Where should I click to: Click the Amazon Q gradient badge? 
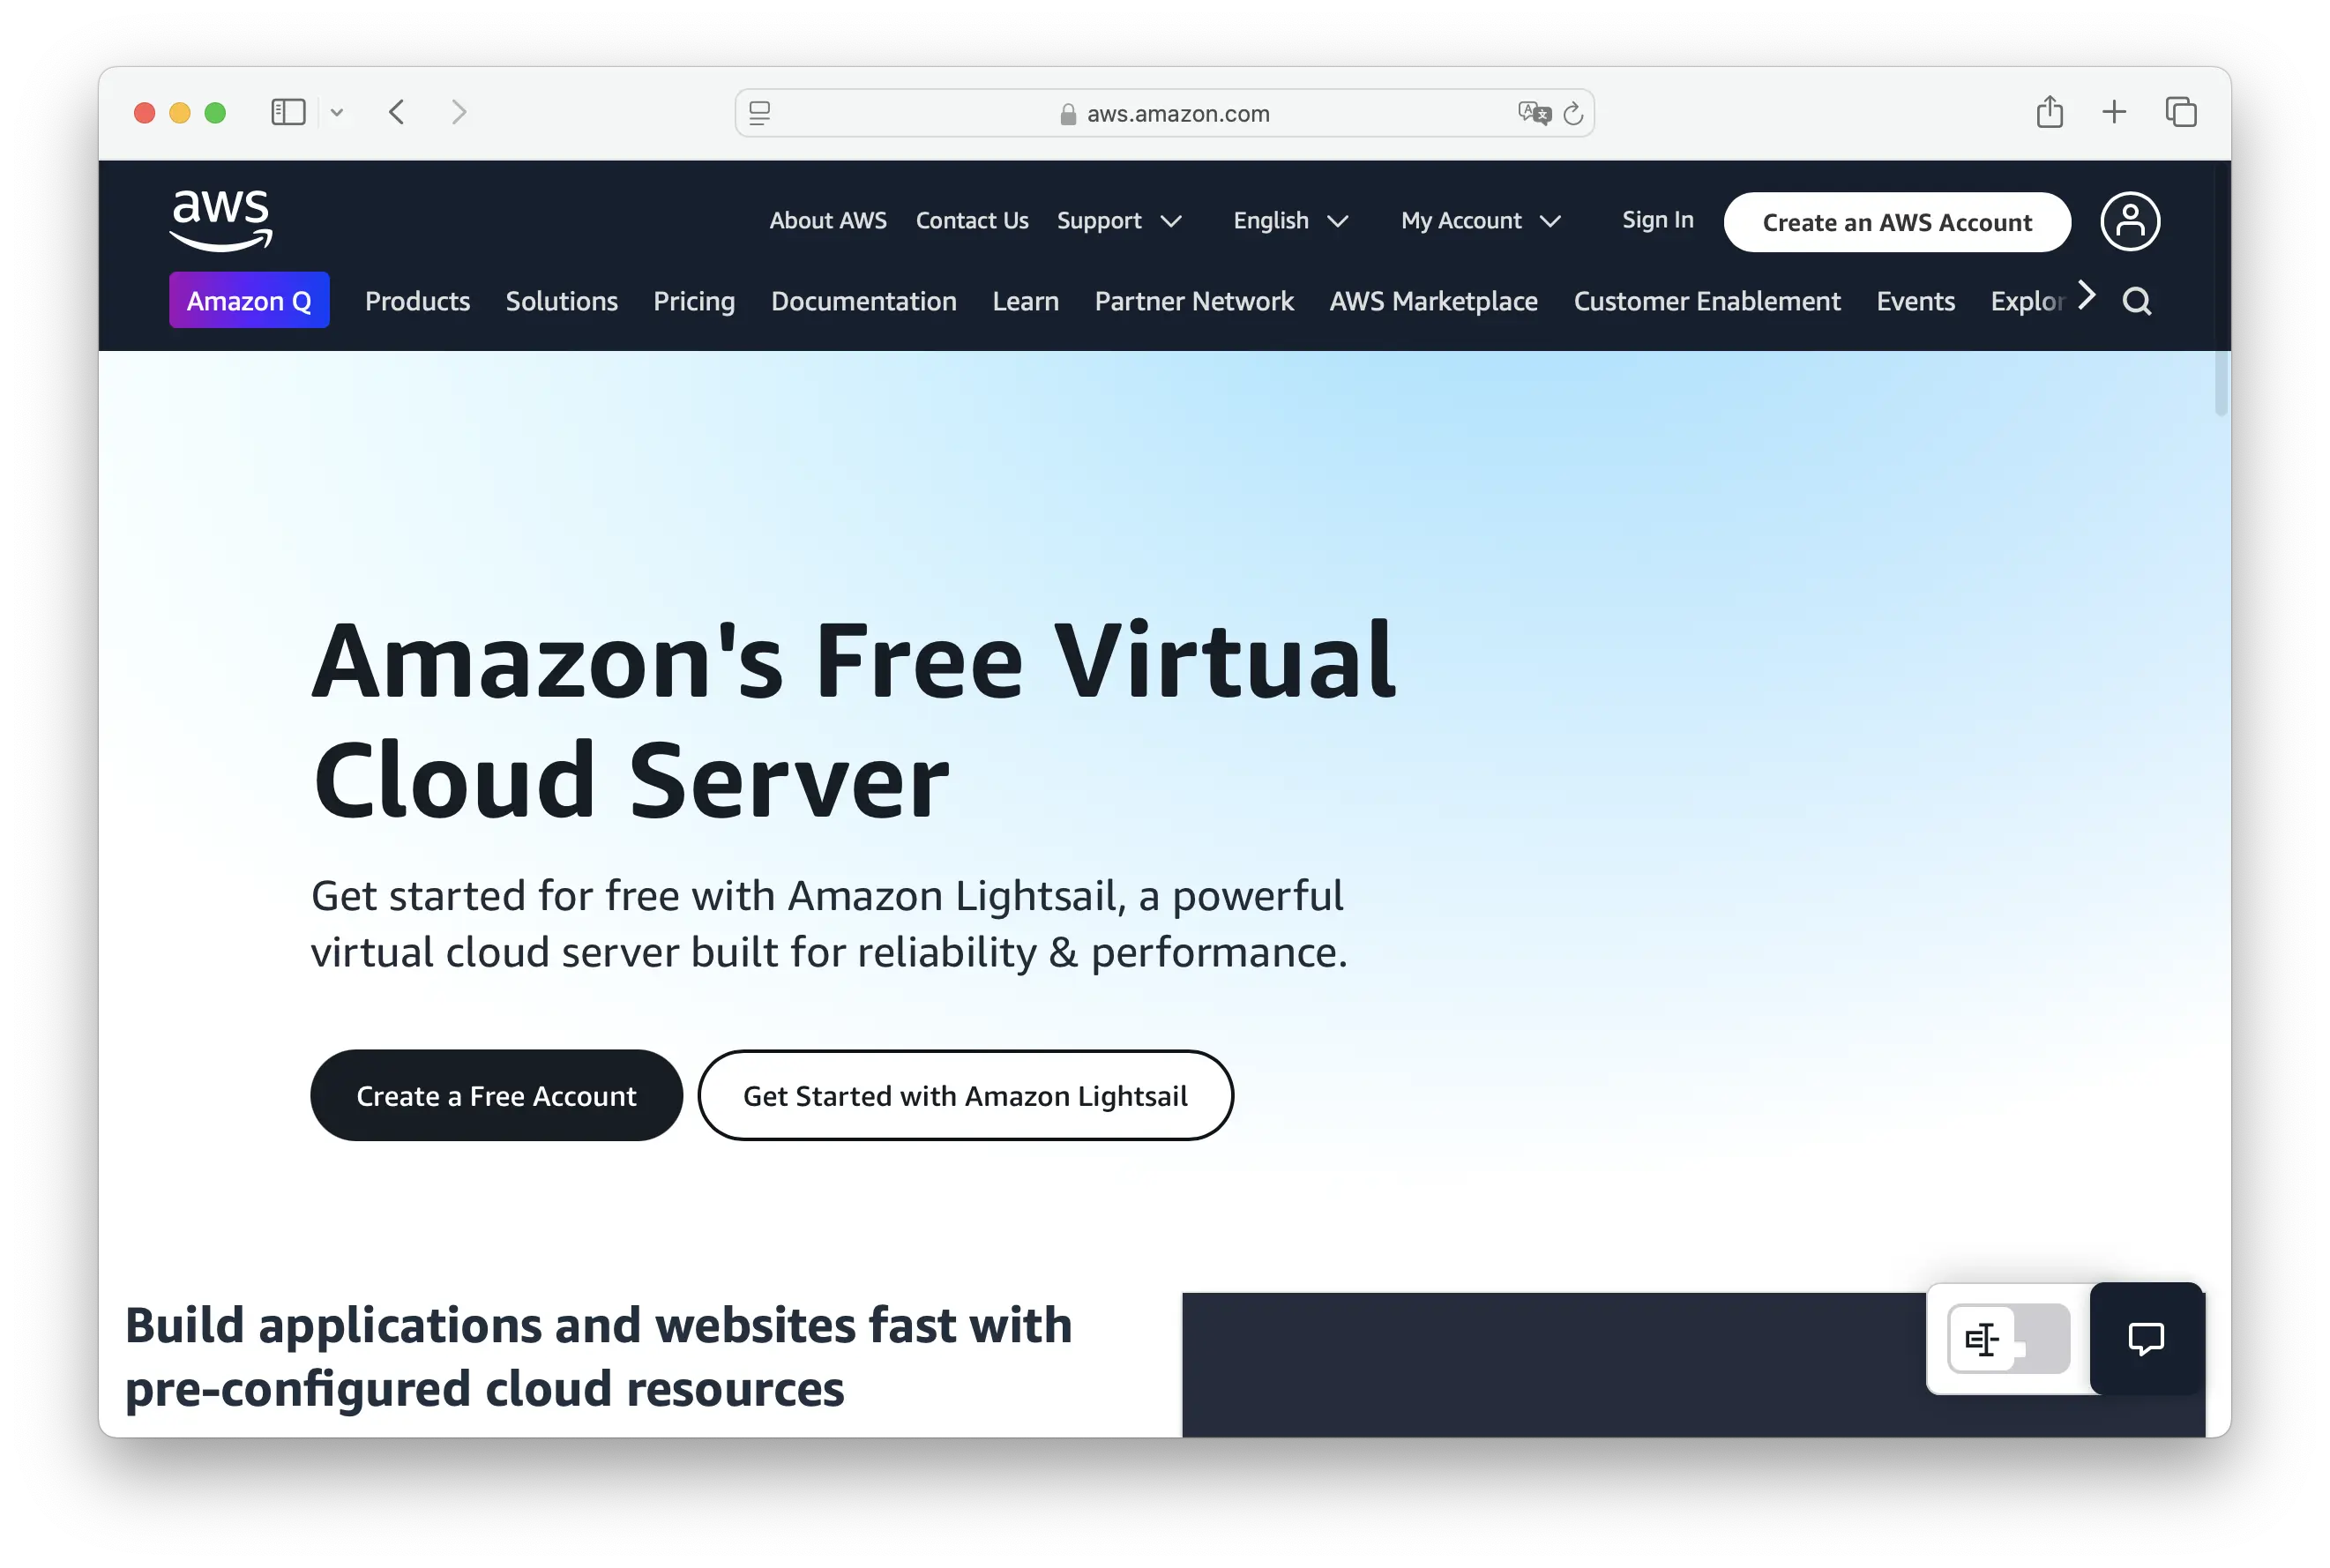click(x=249, y=300)
